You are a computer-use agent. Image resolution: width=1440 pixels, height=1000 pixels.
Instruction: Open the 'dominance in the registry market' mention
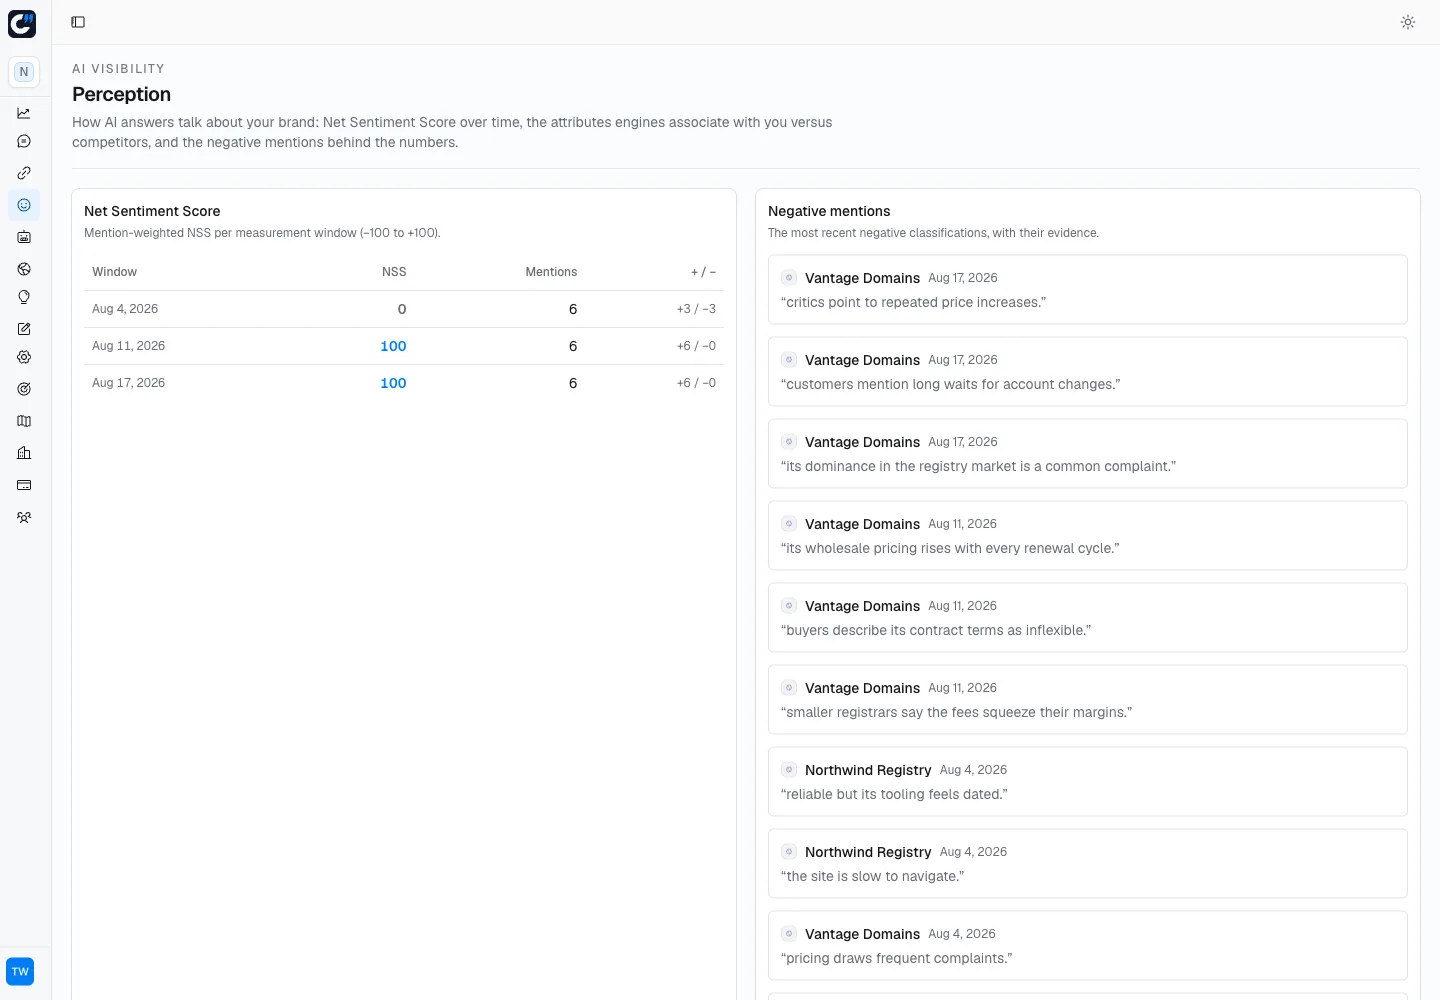[1088, 454]
